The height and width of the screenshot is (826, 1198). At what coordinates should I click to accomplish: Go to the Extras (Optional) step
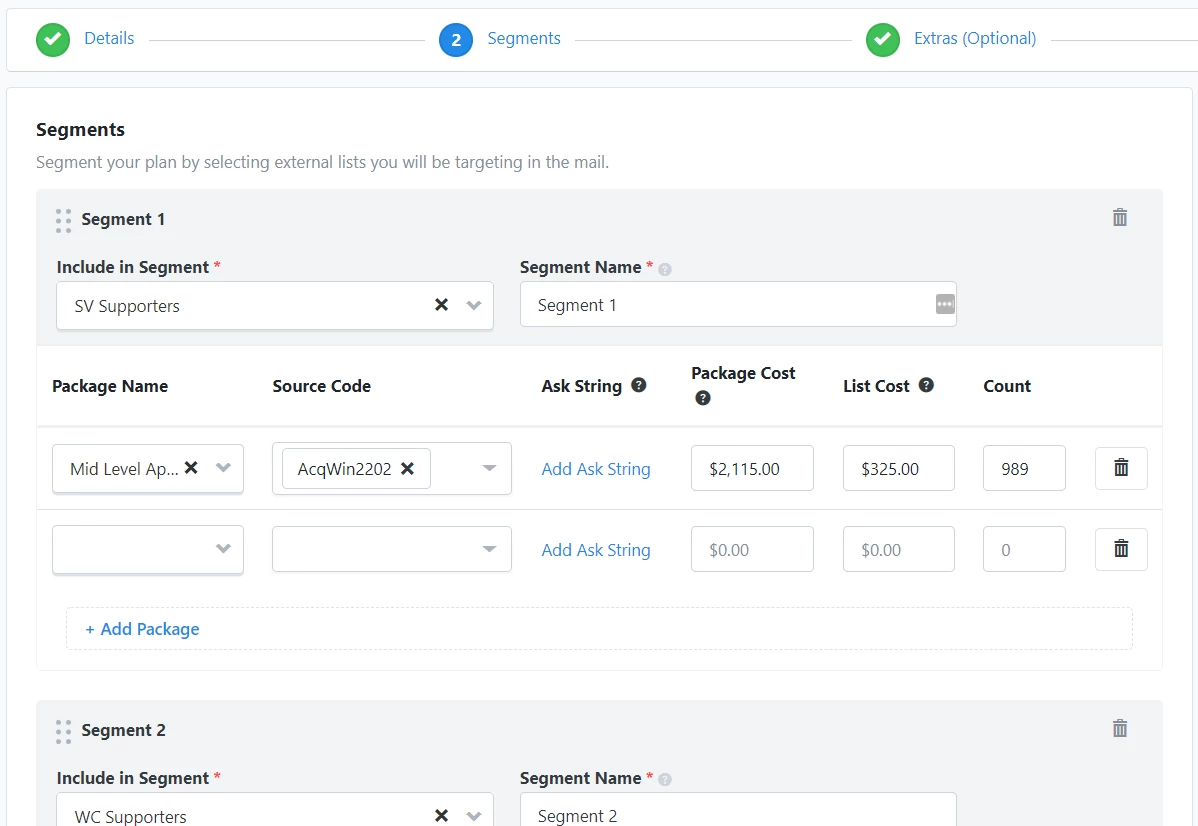[975, 38]
